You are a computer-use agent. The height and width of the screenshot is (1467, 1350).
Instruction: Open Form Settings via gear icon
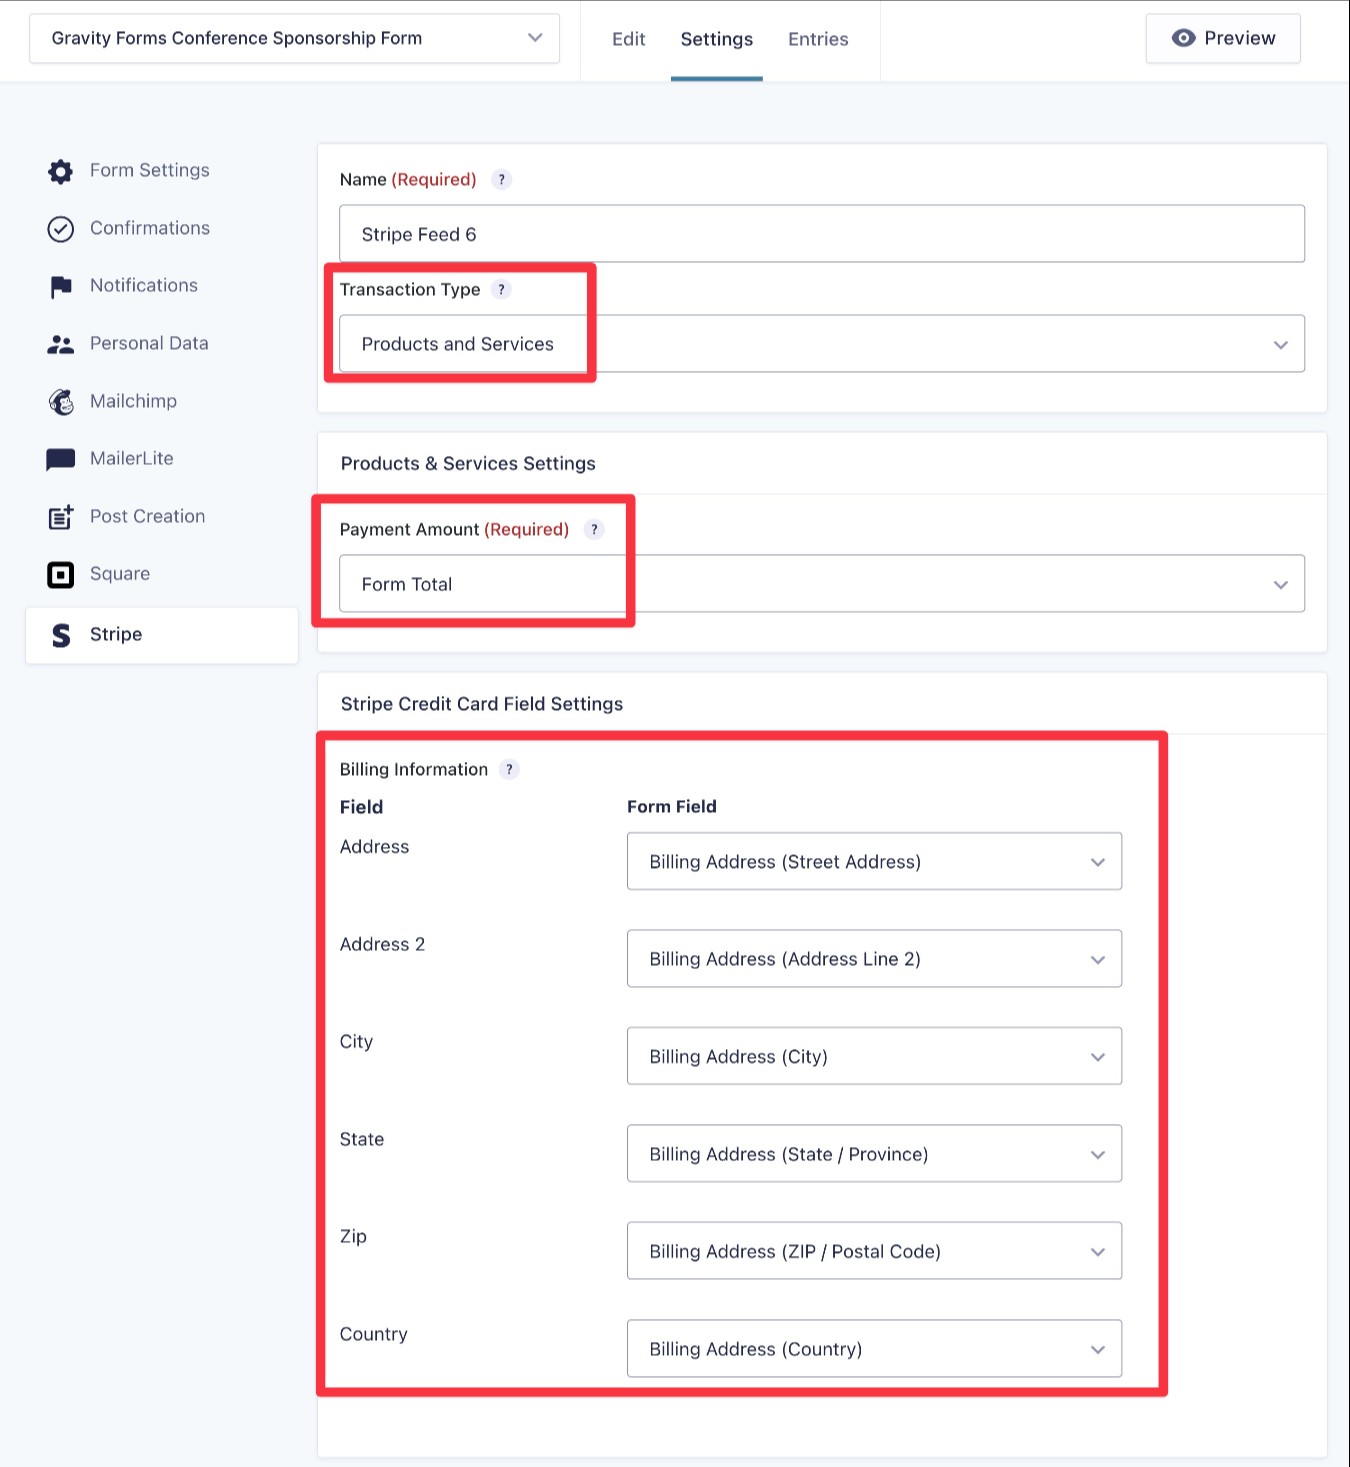tap(60, 171)
